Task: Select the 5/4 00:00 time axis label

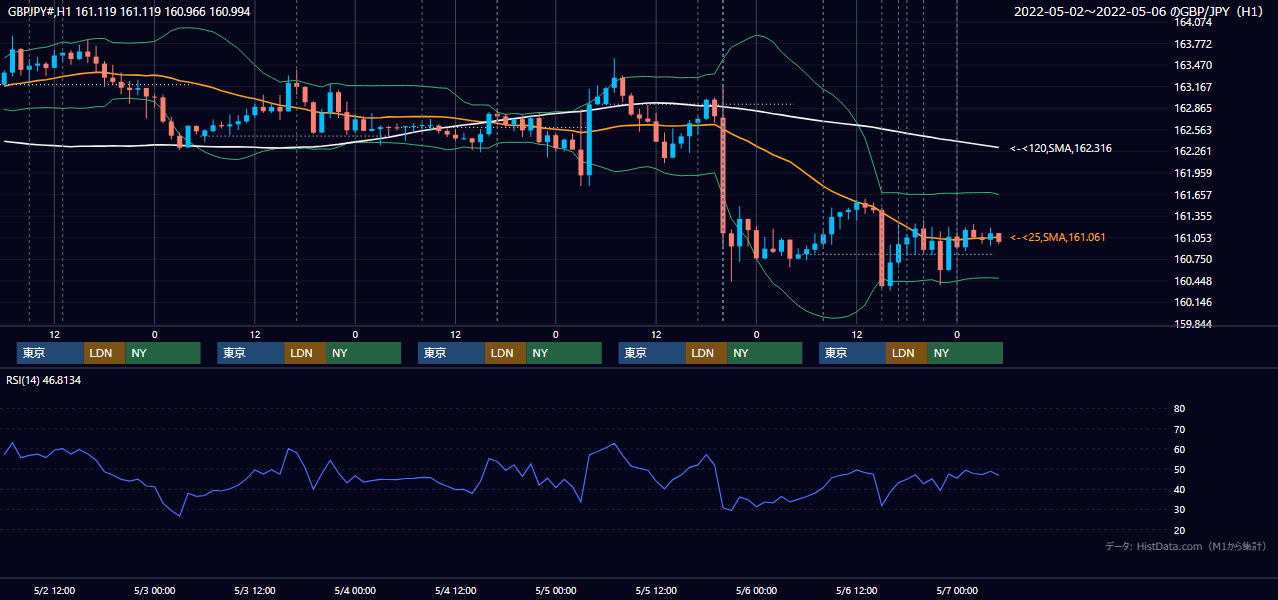Action: click(355, 590)
